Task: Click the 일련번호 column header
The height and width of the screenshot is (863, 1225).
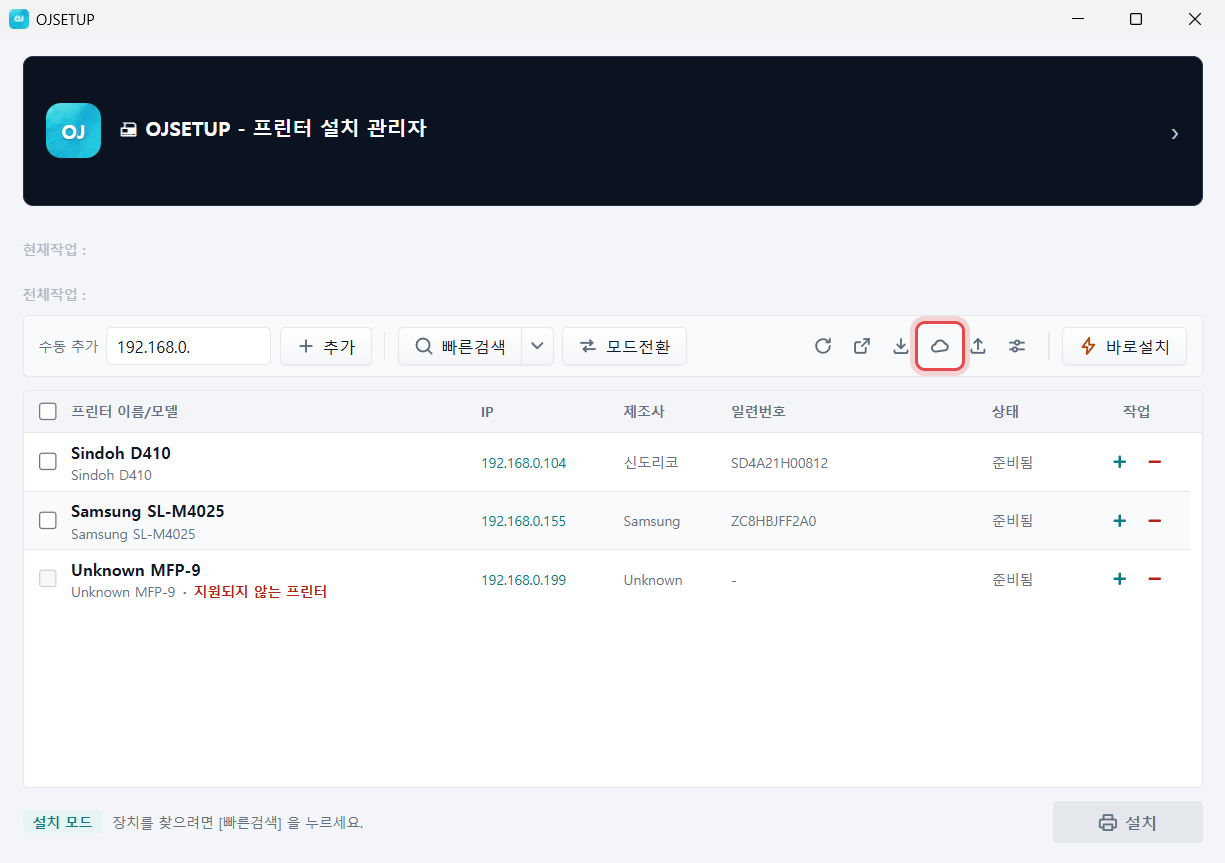Action: [x=758, y=411]
